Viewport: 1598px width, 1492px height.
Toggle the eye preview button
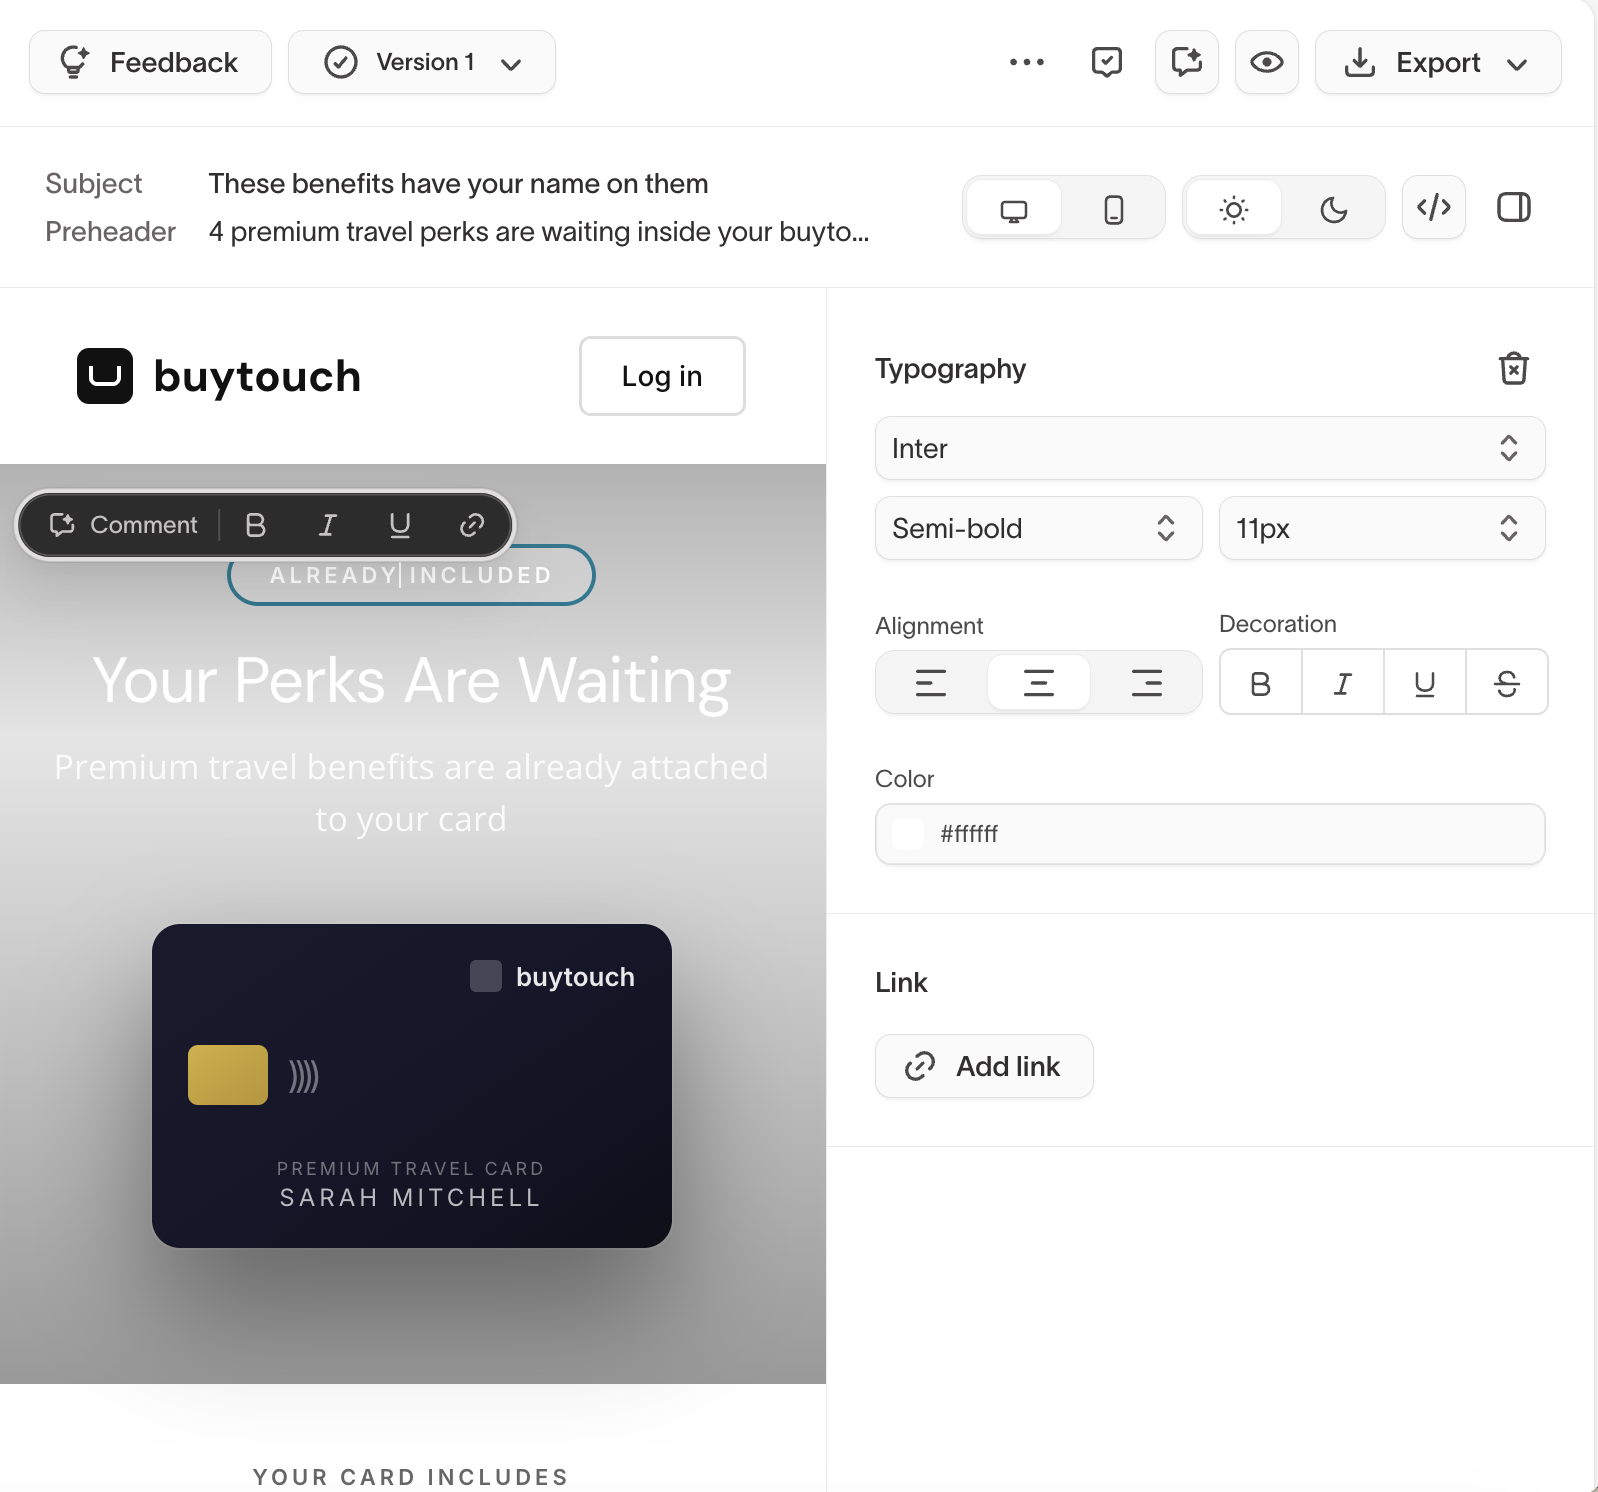pos(1267,62)
